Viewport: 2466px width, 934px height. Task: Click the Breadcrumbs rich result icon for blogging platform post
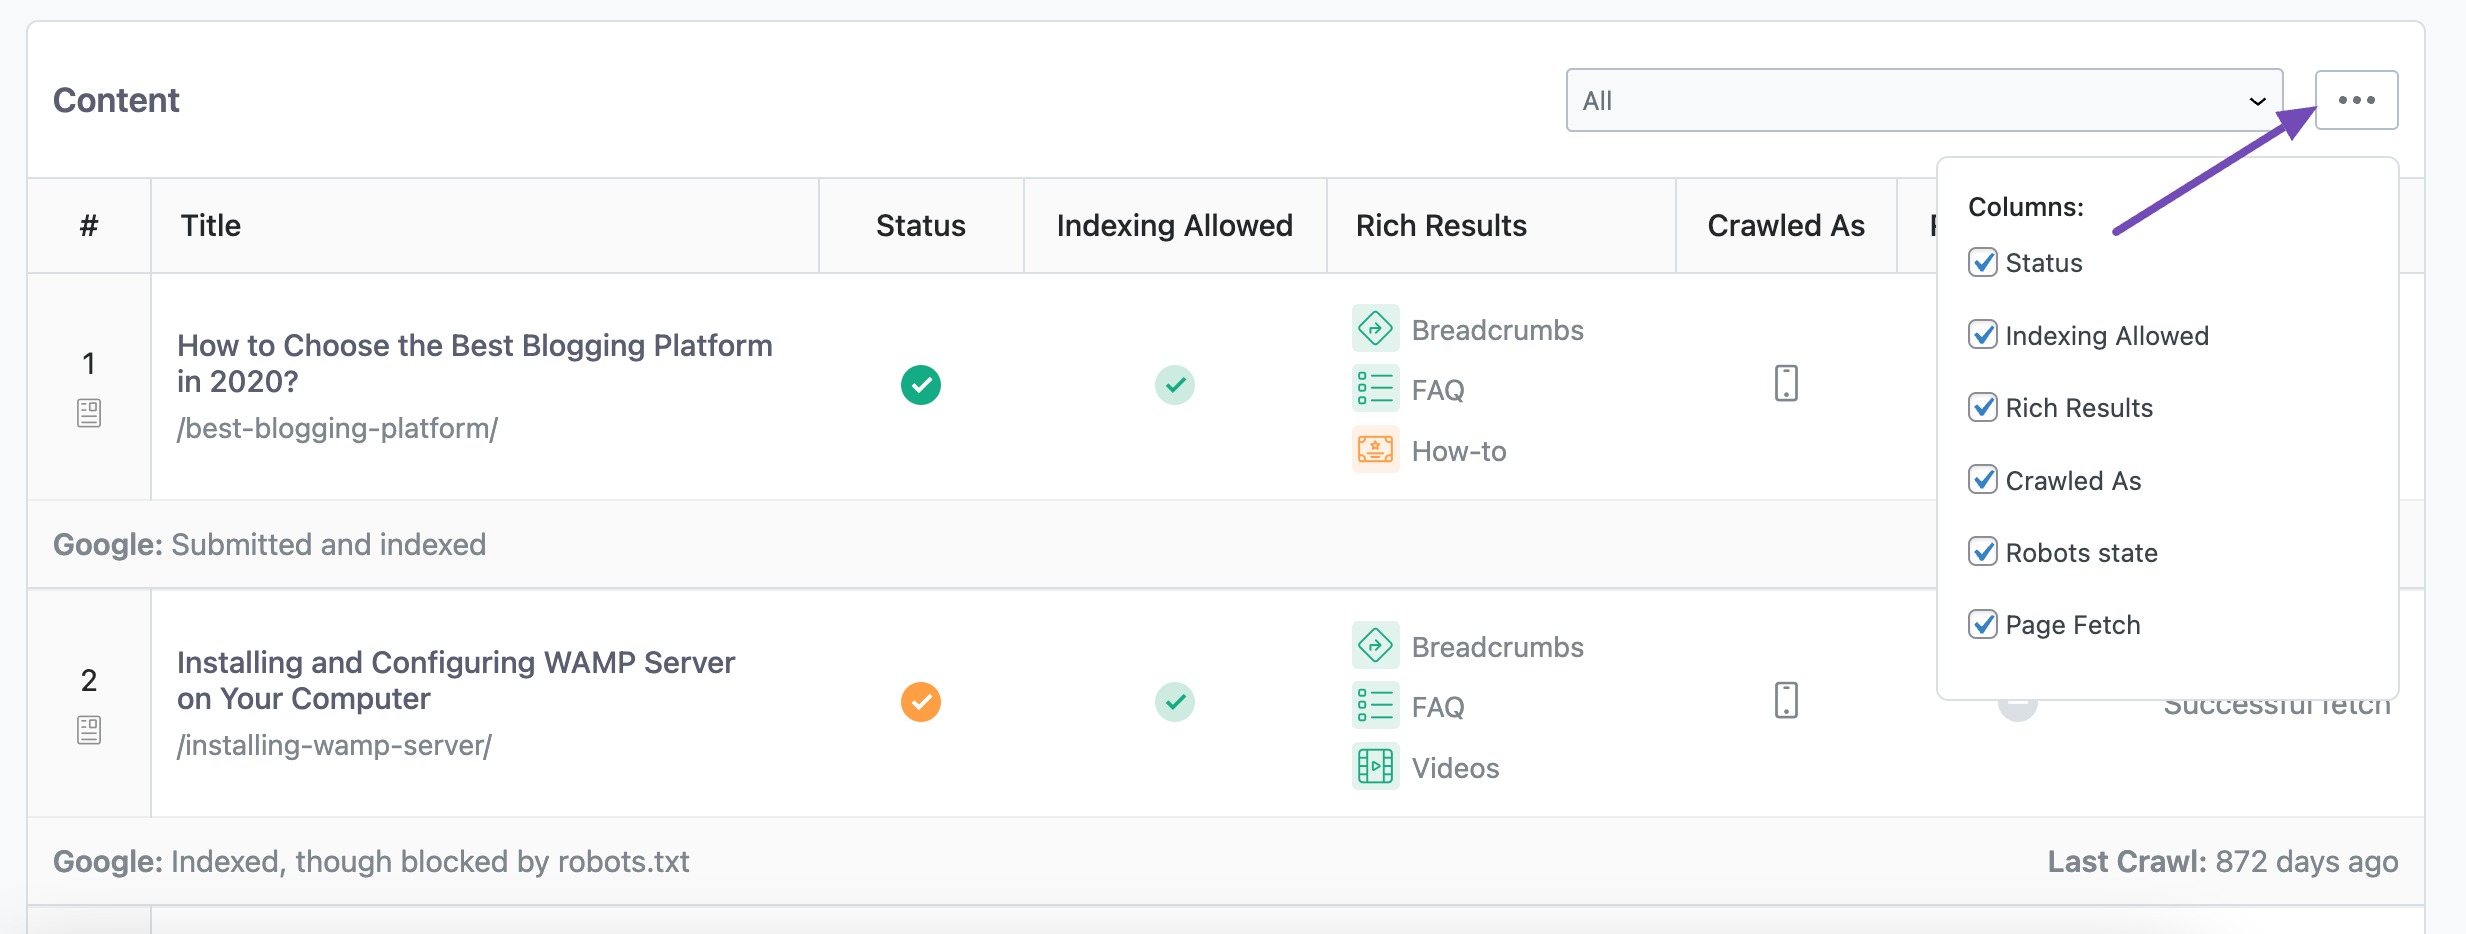tap(1376, 328)
